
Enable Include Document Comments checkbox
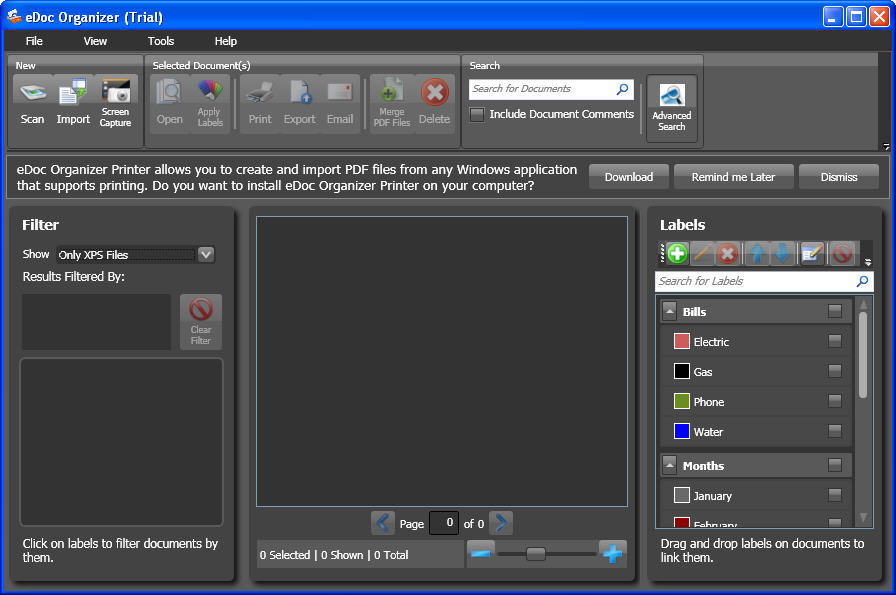tap(477, 114)
